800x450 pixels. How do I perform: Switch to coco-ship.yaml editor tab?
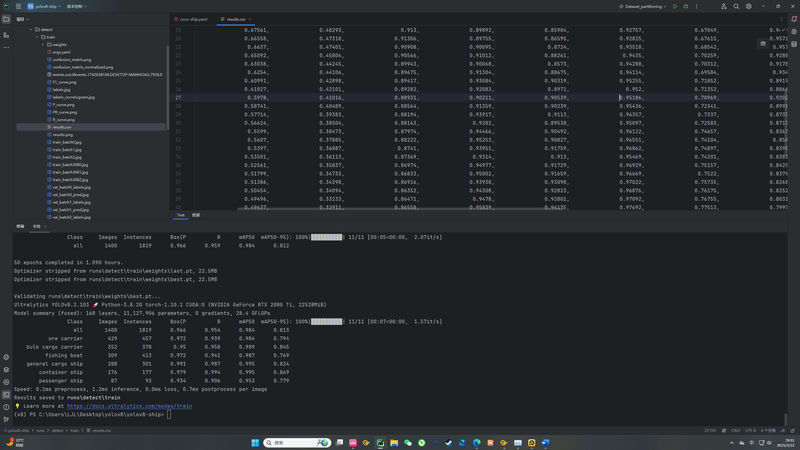[191, 19]
